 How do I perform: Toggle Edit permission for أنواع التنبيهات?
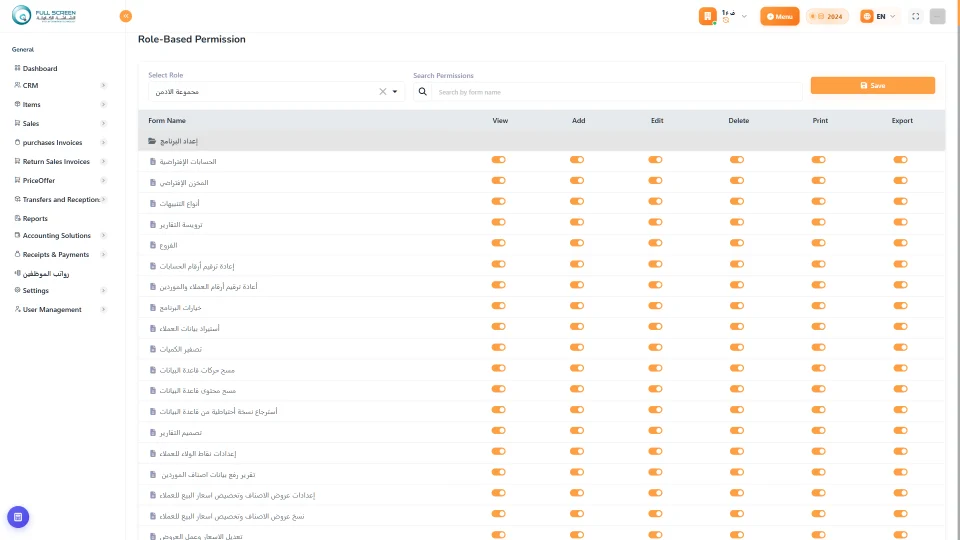tap(655, 201)
